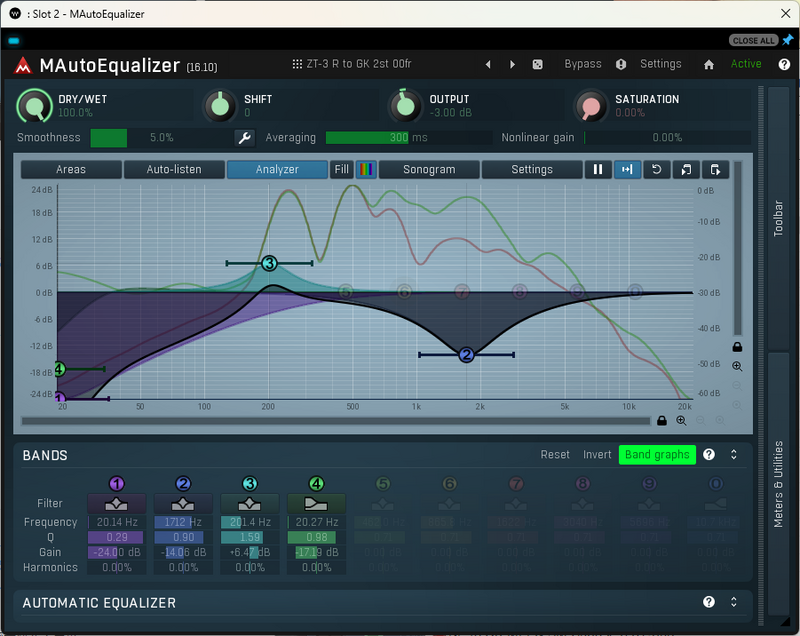The height and width of the screenshot is (636, 800).
Task: Click Band 1 filter type icon
Action: click(x=116, y=504)
